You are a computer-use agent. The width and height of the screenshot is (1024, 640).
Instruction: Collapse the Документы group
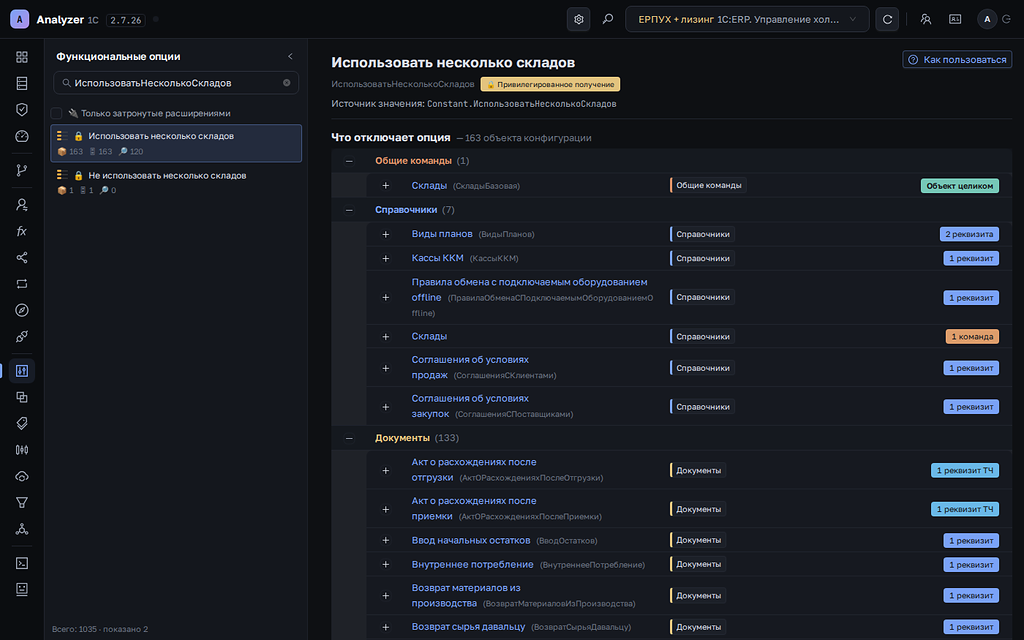pos(349,438)
